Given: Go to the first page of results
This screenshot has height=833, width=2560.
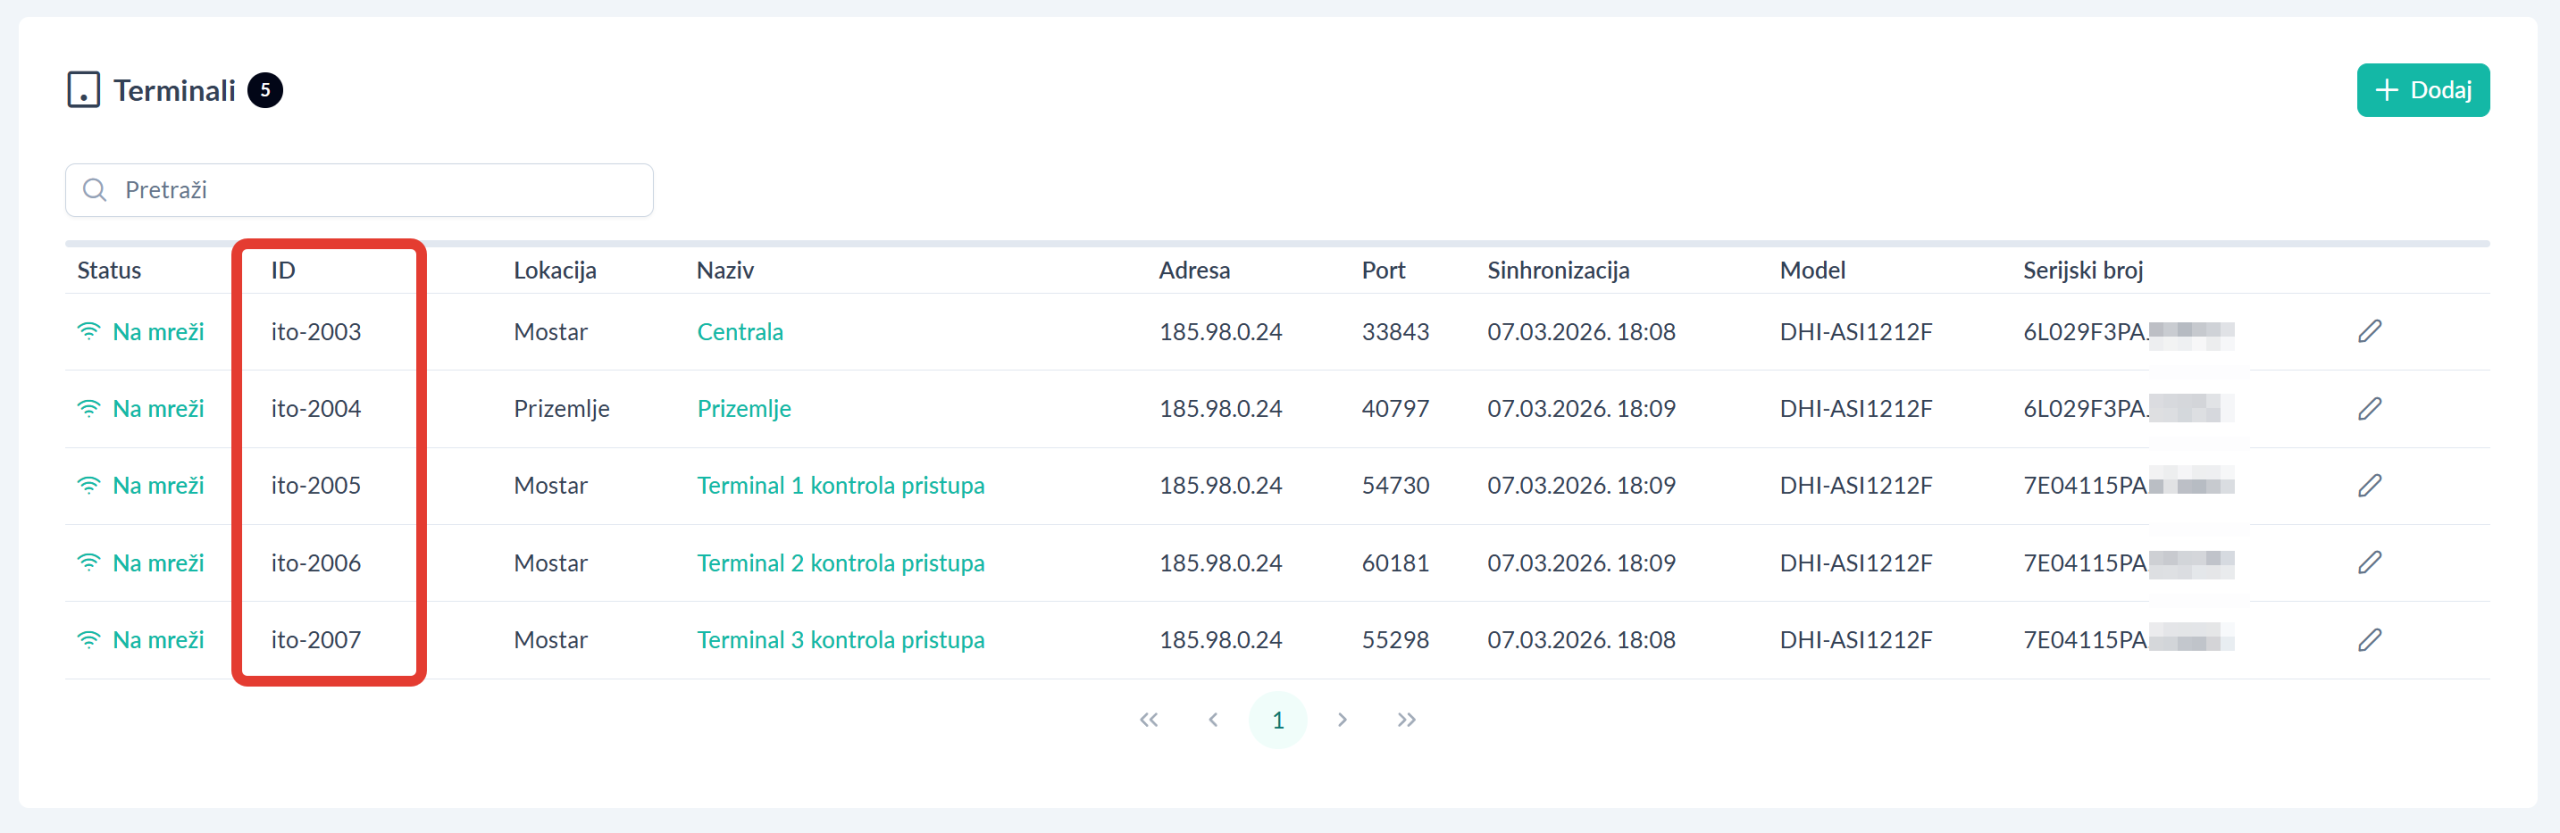Looking at the screenshot, I should [1149, 720].
